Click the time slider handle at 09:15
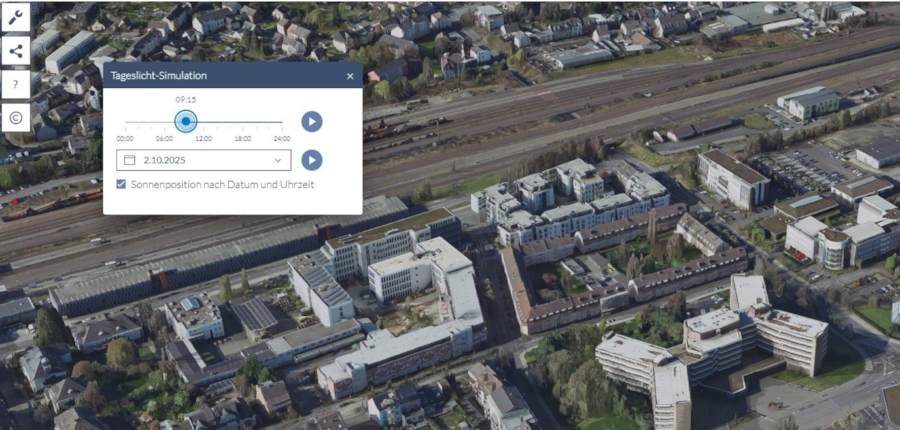The height and width of the screenshot is (430, 900). coord(185,121)
